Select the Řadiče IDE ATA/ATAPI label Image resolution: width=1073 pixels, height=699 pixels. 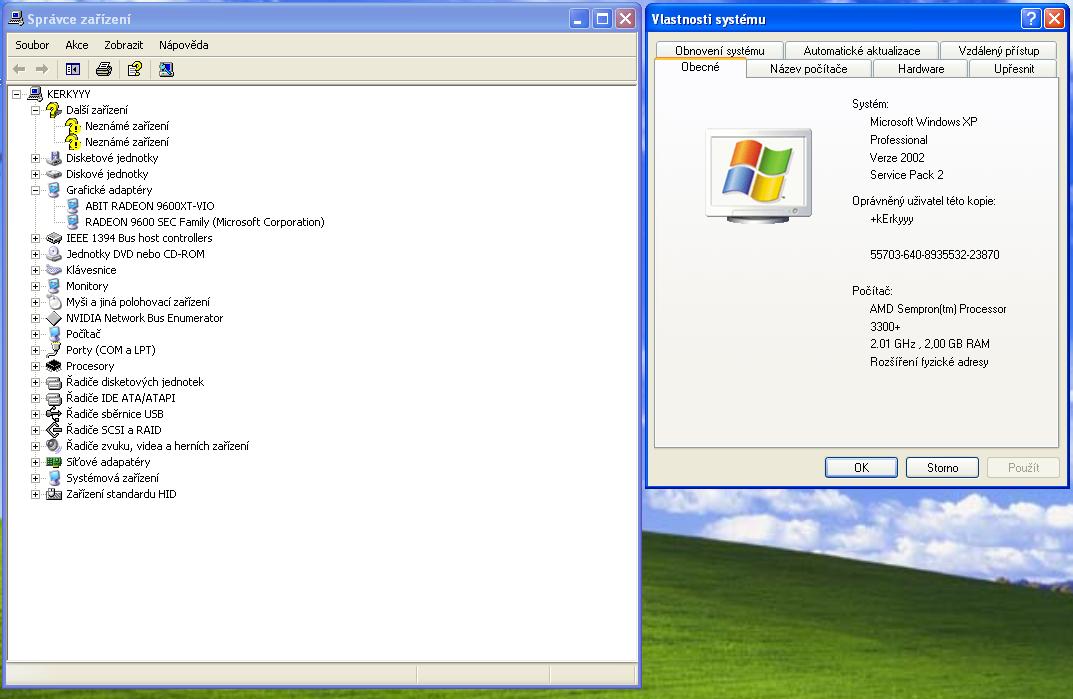(x=120, y=398)
